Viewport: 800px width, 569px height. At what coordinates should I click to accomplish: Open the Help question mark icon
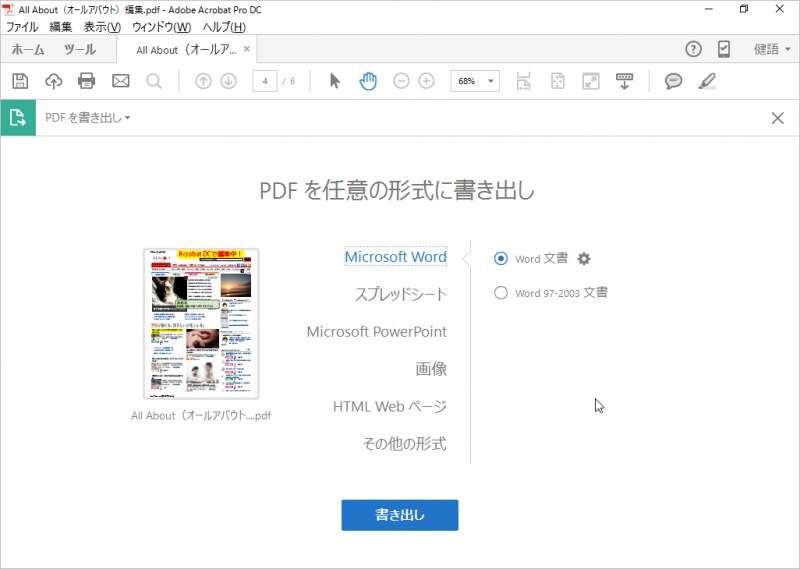(x=693, y=50)
